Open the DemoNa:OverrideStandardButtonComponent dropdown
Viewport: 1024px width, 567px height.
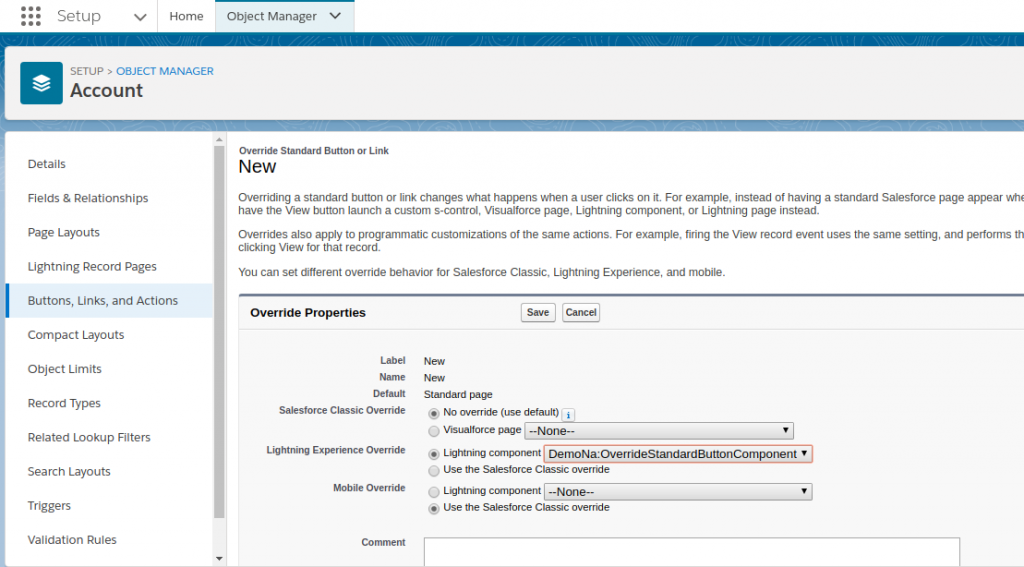point(678,454)
